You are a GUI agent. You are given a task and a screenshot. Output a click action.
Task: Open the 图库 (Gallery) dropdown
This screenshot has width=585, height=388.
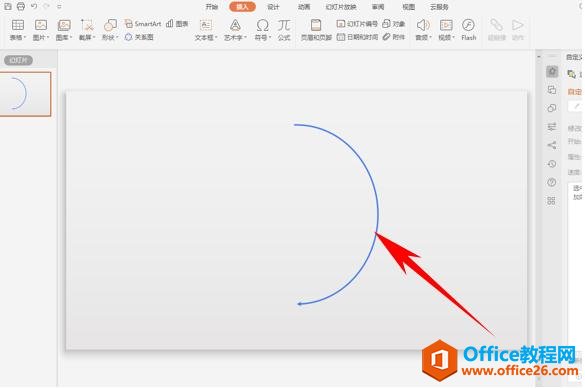pos(64,30)
